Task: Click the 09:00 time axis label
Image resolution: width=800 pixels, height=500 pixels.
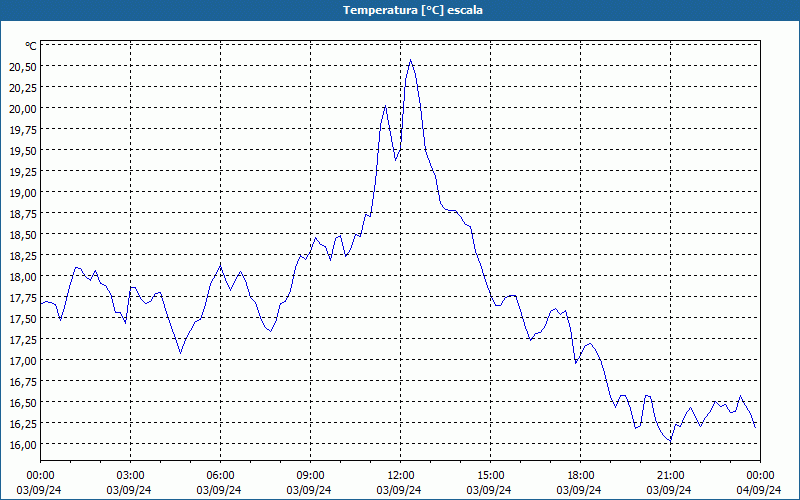Action: coord(311,476)
